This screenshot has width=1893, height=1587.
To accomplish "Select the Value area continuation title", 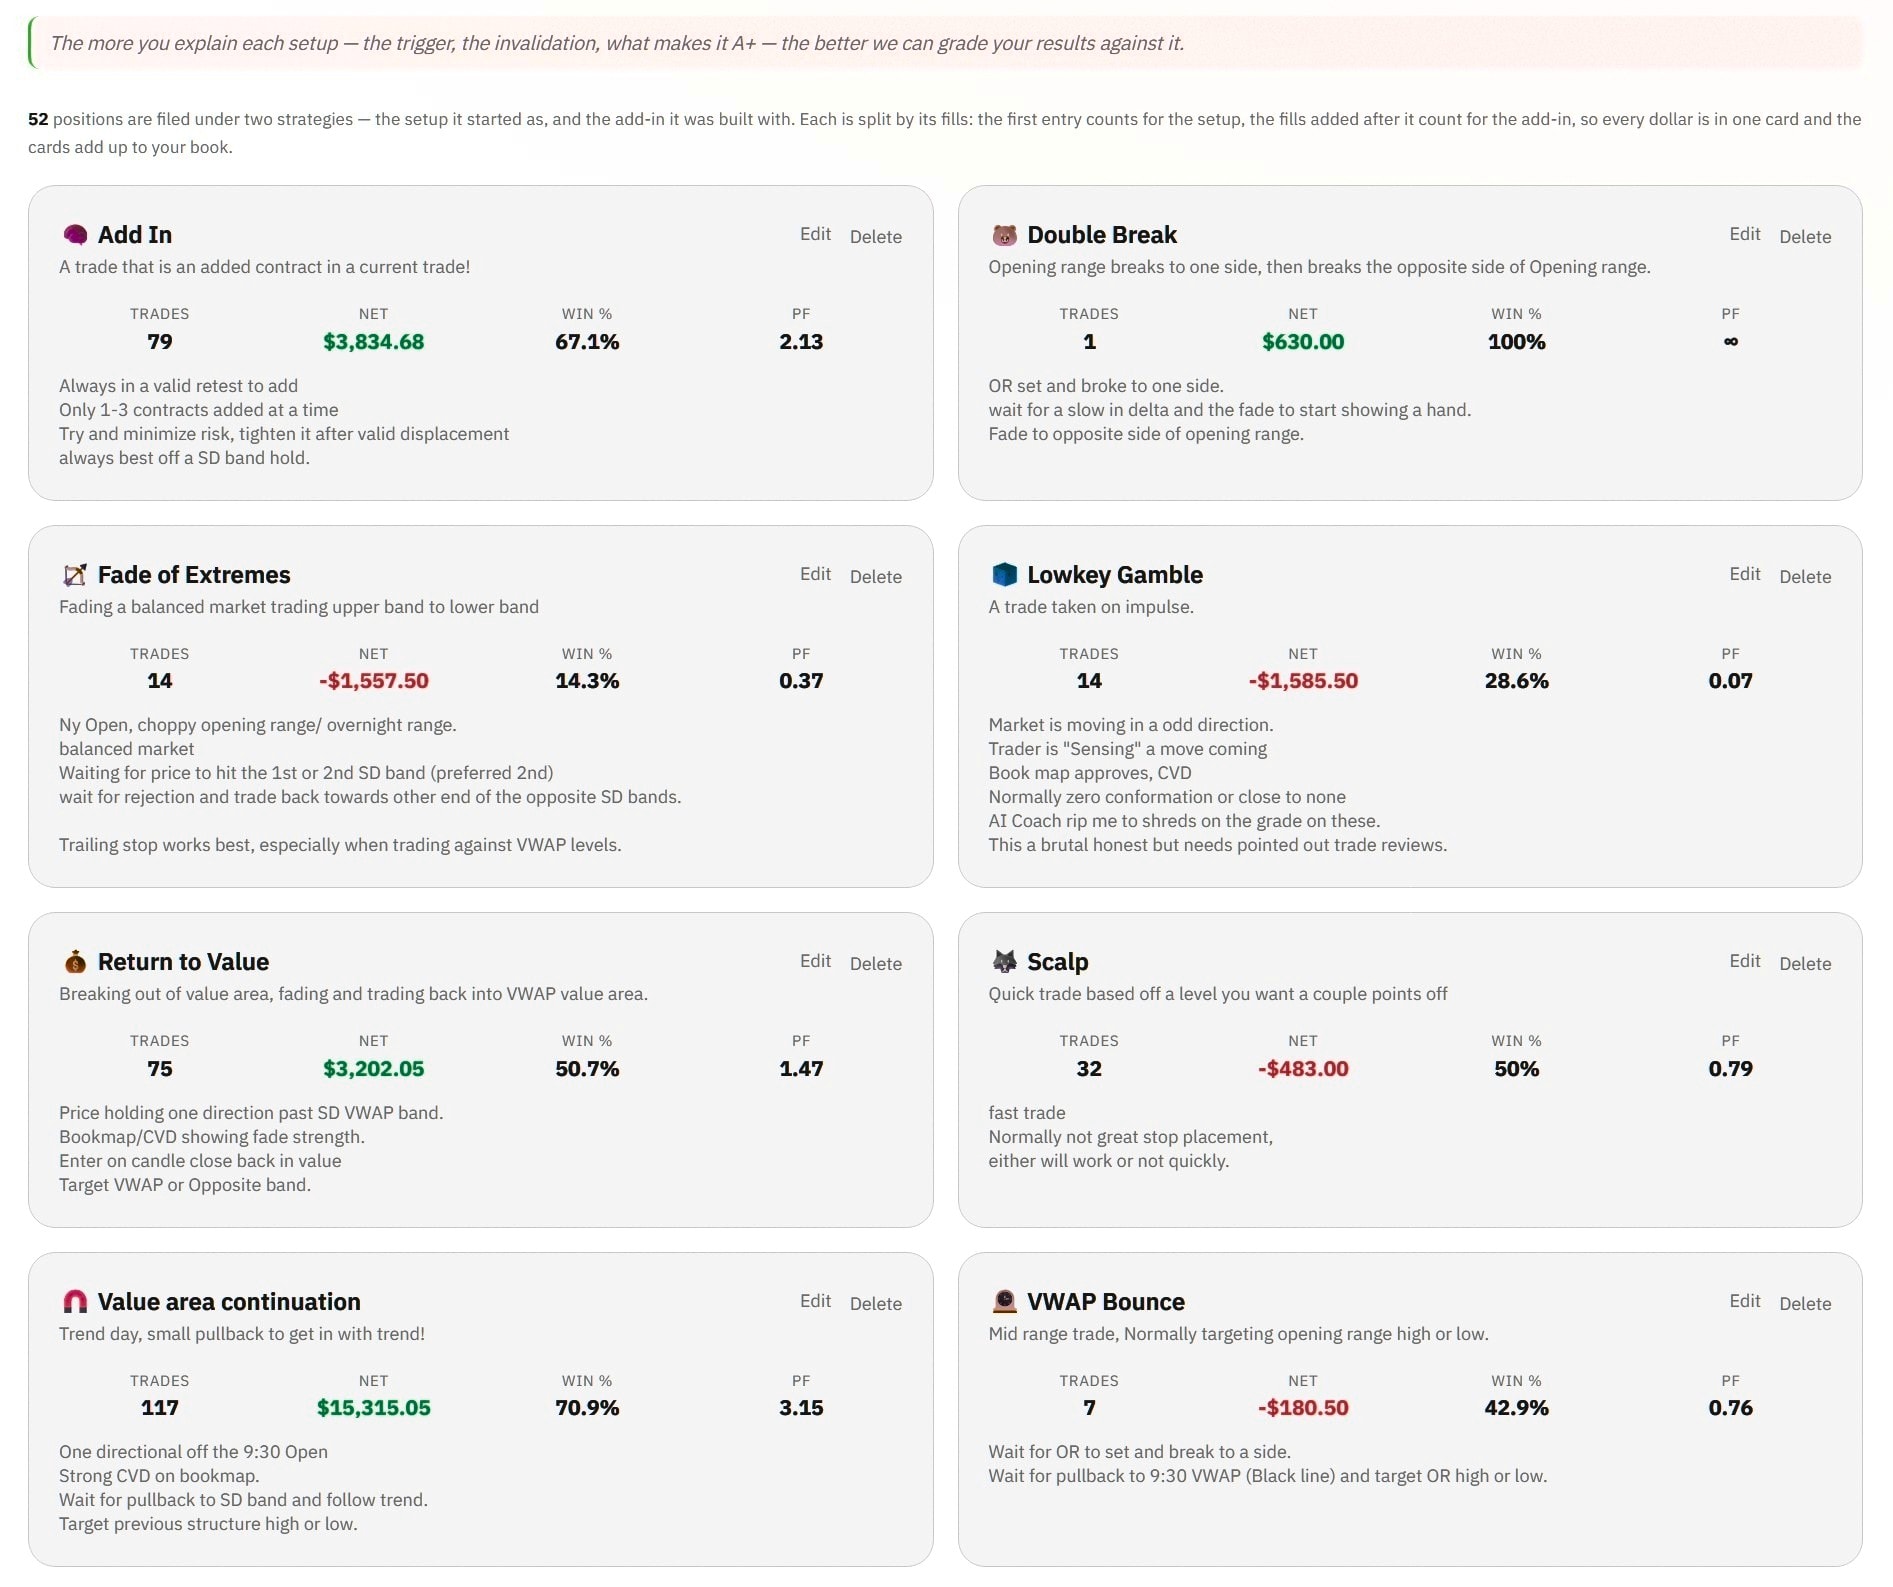I will click(x=229, y=1302).
